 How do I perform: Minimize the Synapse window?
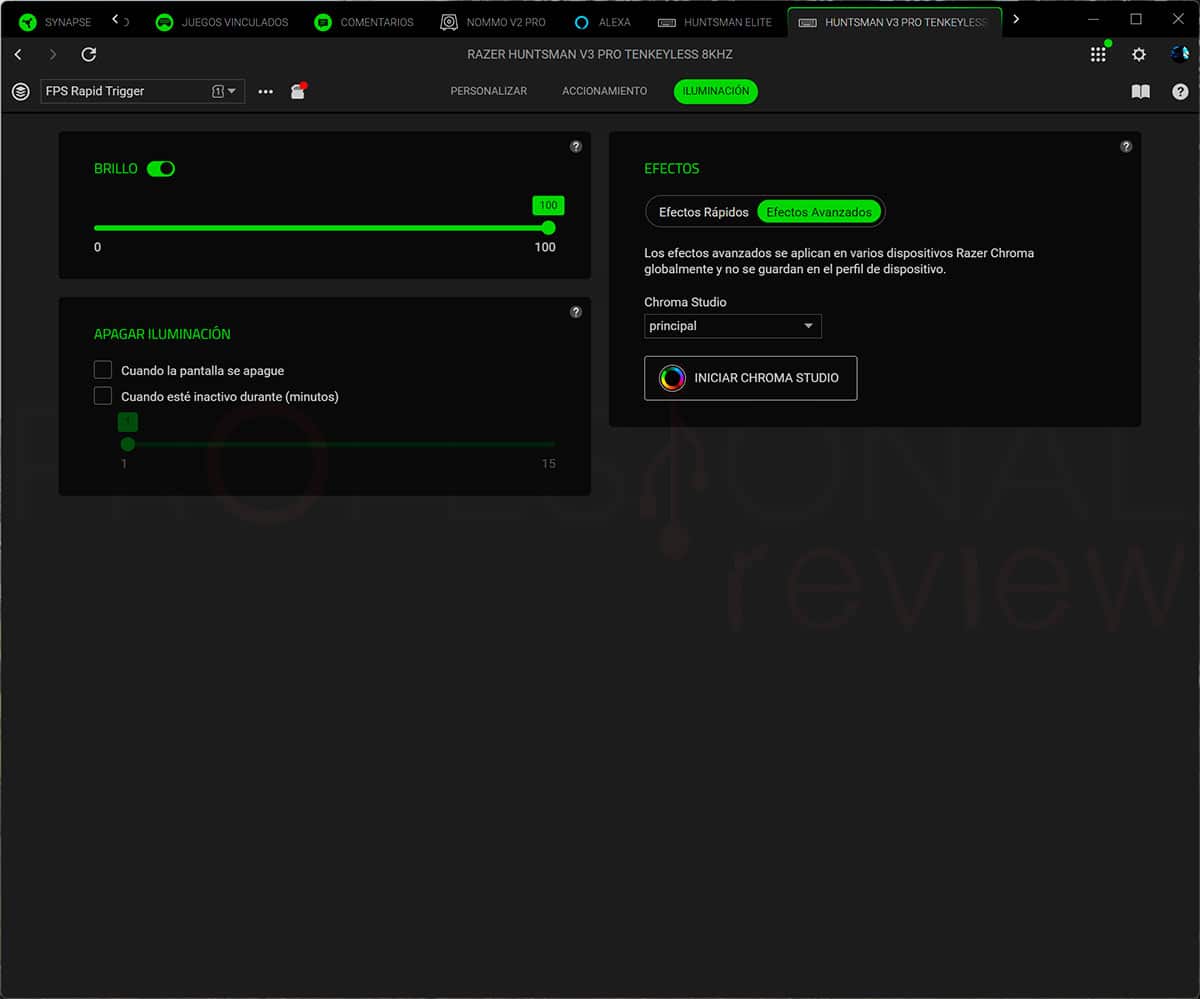pos(1092,19)
